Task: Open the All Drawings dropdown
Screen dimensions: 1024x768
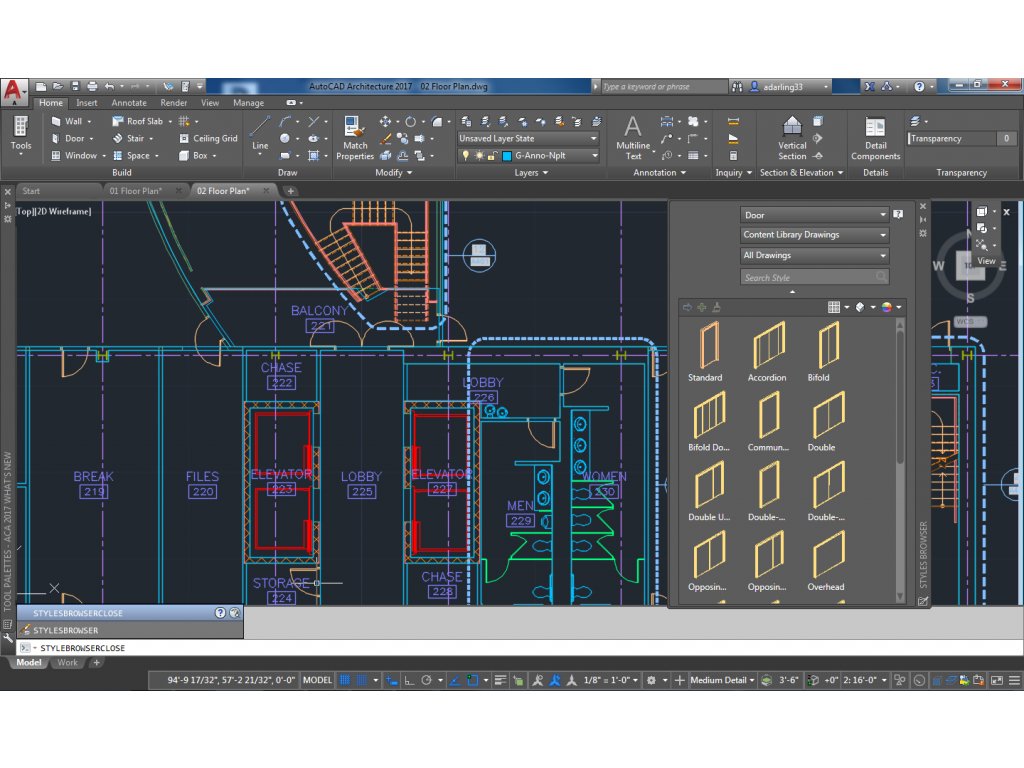Action: (814, 255)
